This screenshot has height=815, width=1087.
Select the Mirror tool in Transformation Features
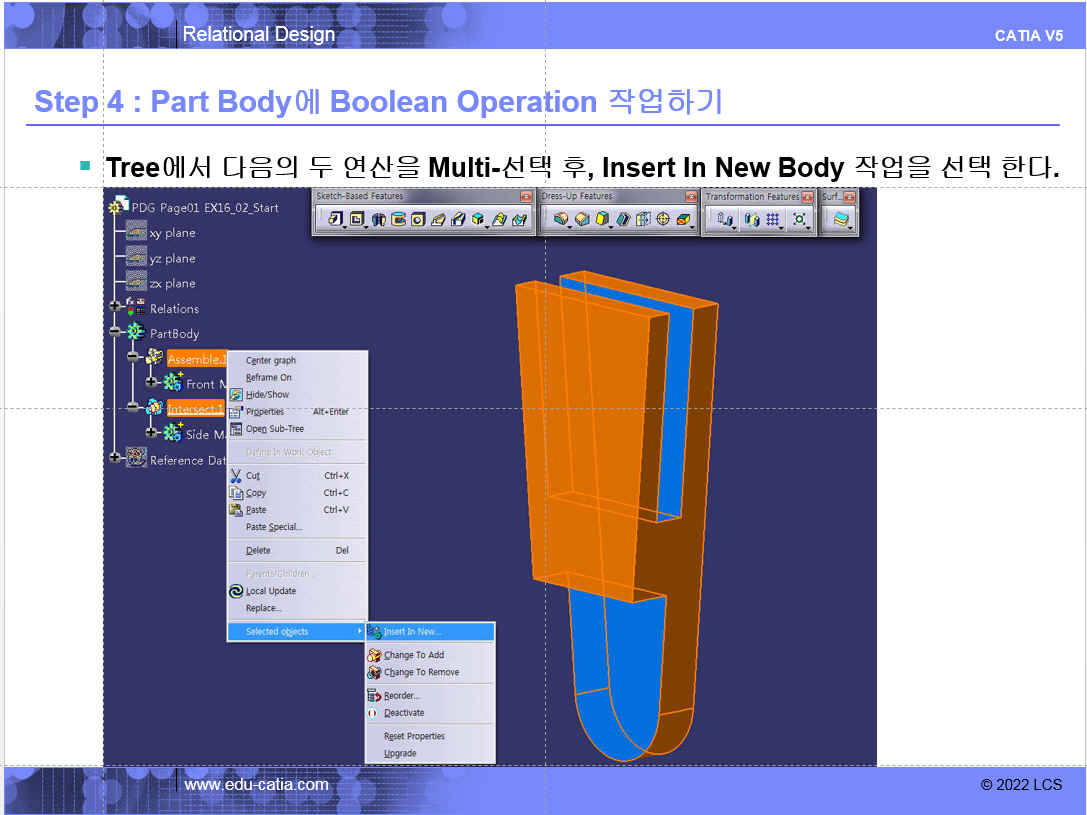752,219
